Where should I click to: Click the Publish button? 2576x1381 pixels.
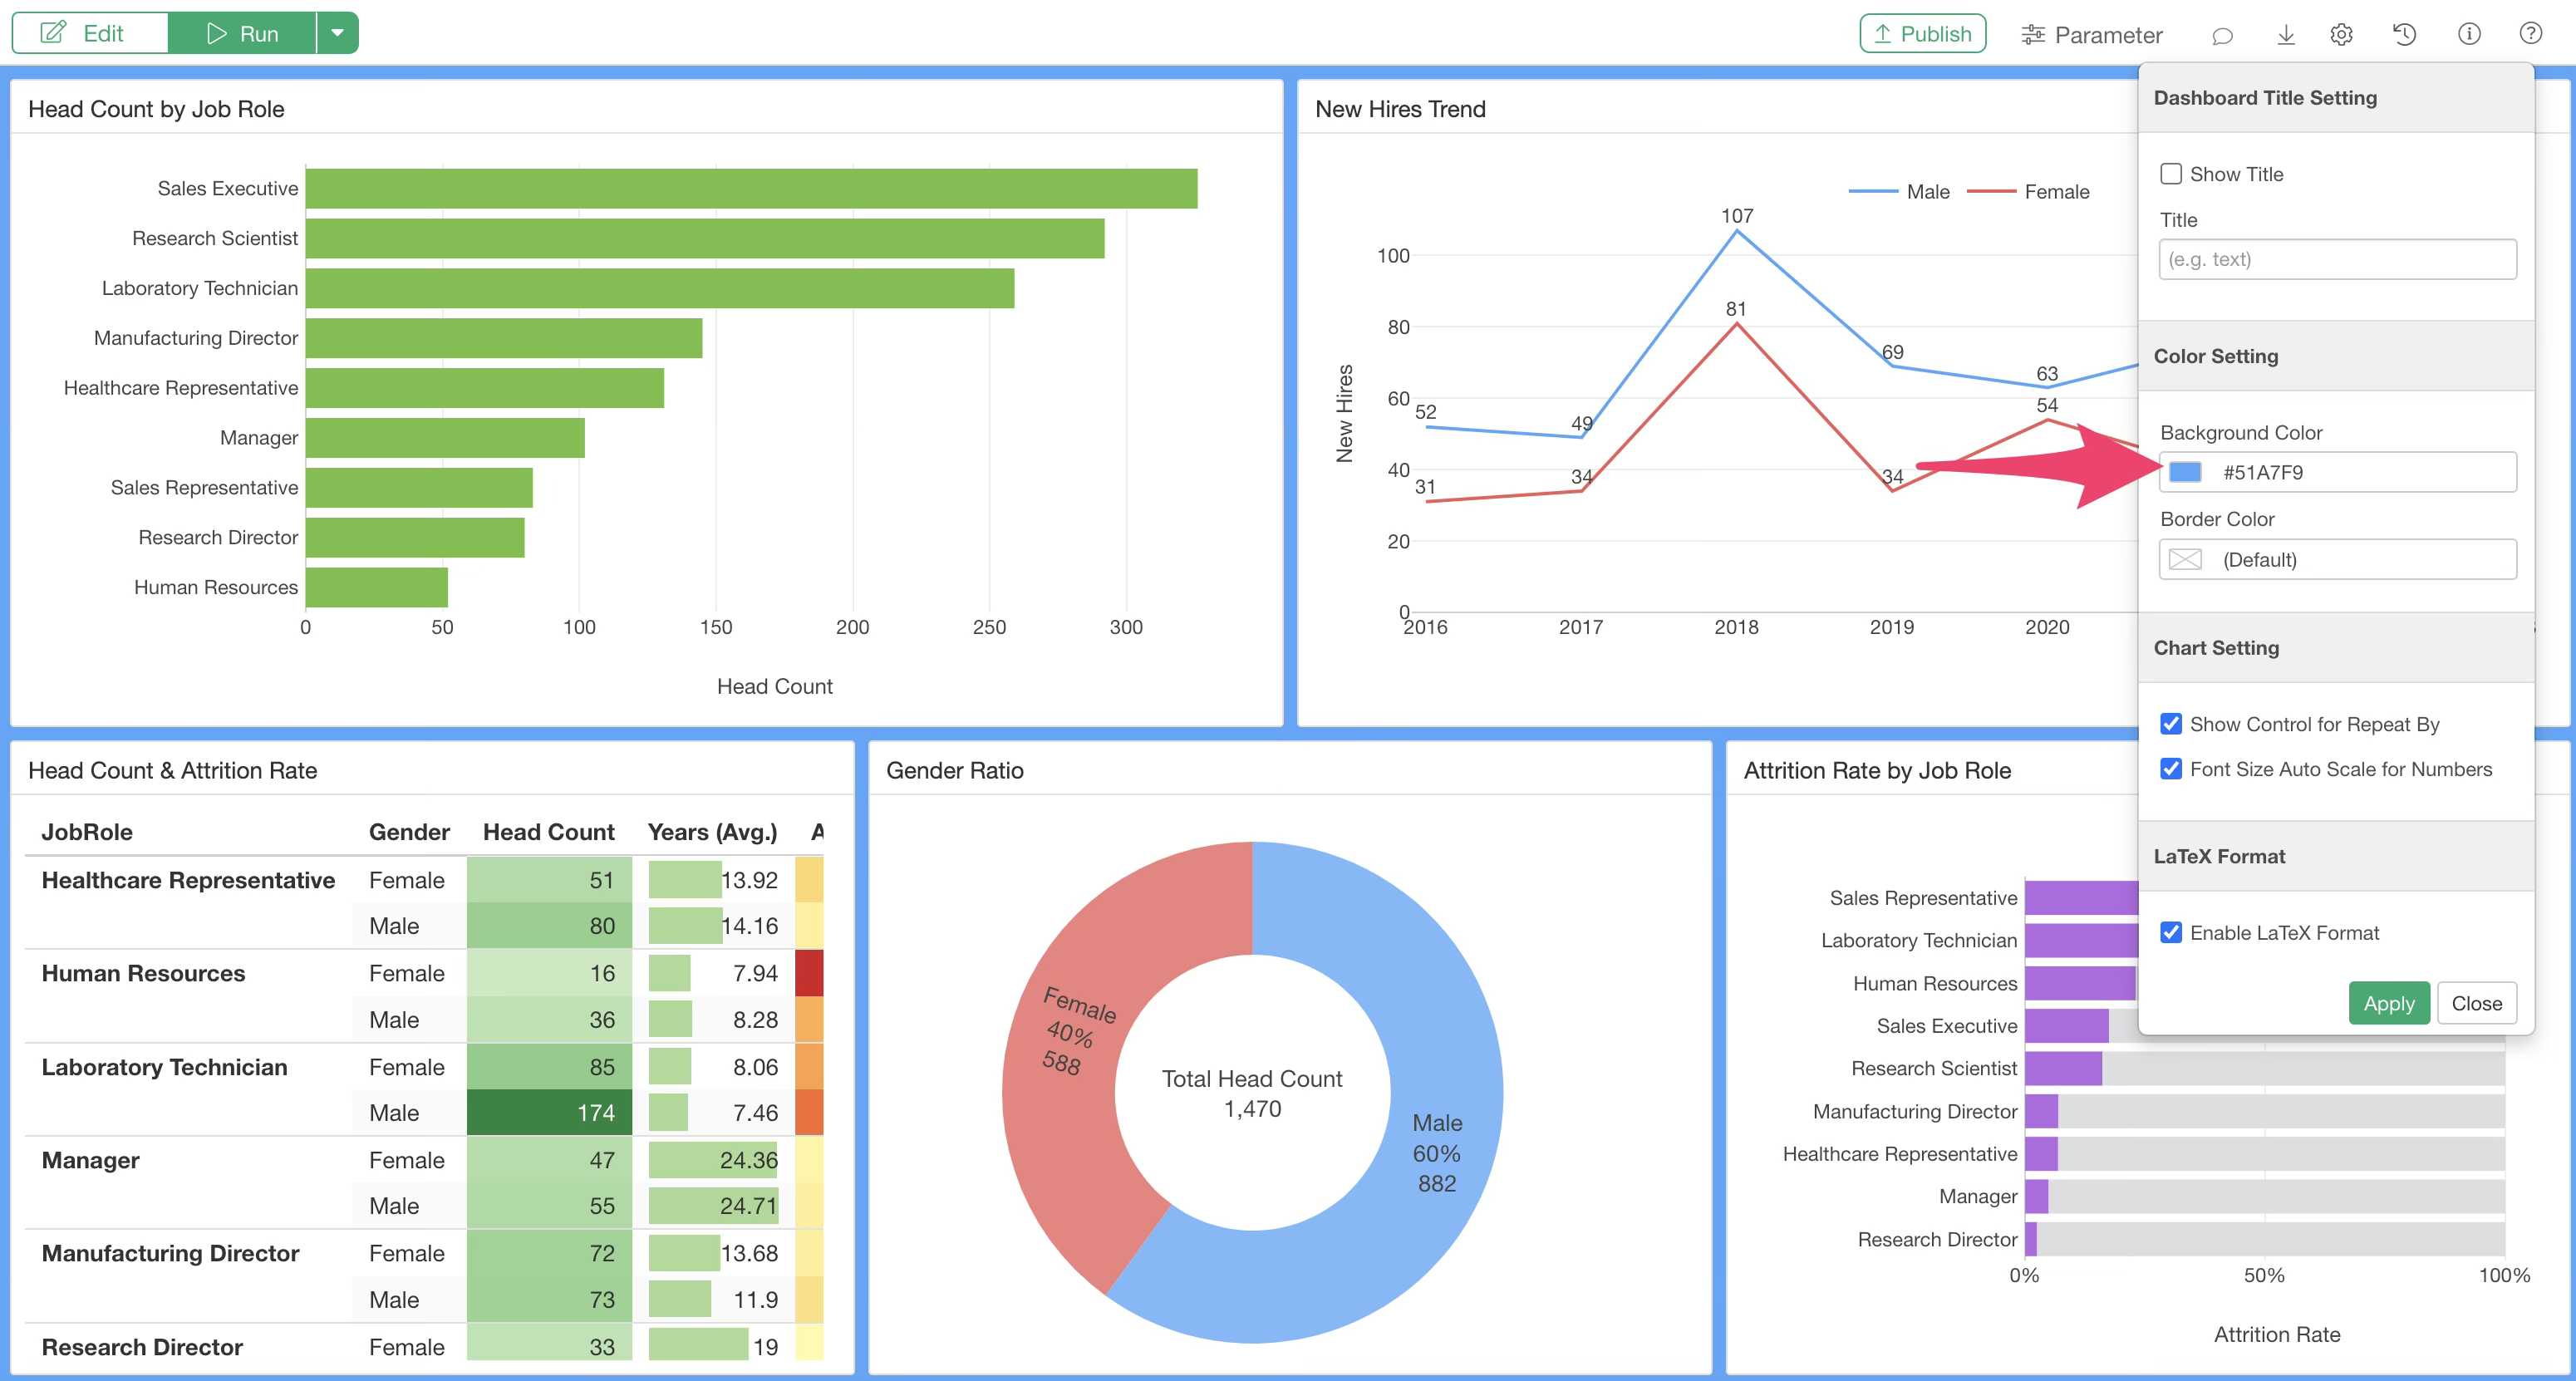[x=1922, y=34]
